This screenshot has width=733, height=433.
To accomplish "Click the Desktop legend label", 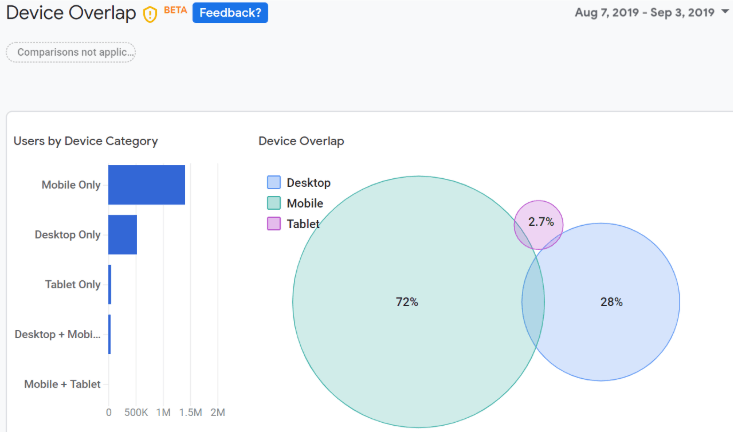I will coord(308,183).
